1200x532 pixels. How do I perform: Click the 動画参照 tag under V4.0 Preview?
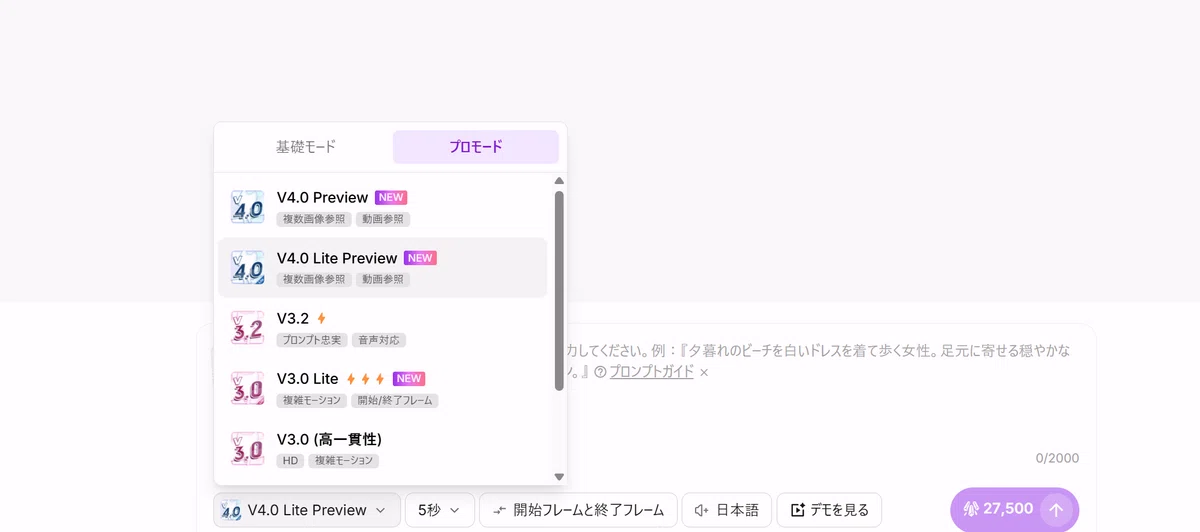click(383, 219)
